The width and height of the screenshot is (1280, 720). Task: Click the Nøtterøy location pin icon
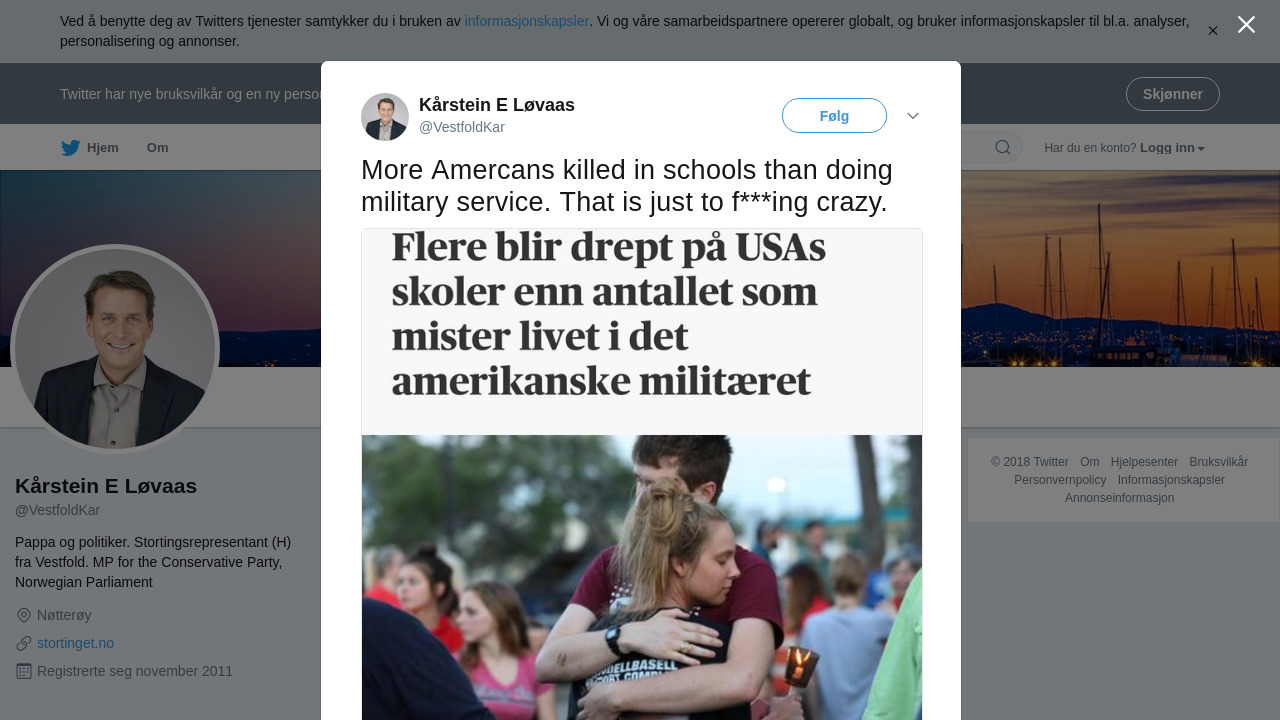click(24, 615)
